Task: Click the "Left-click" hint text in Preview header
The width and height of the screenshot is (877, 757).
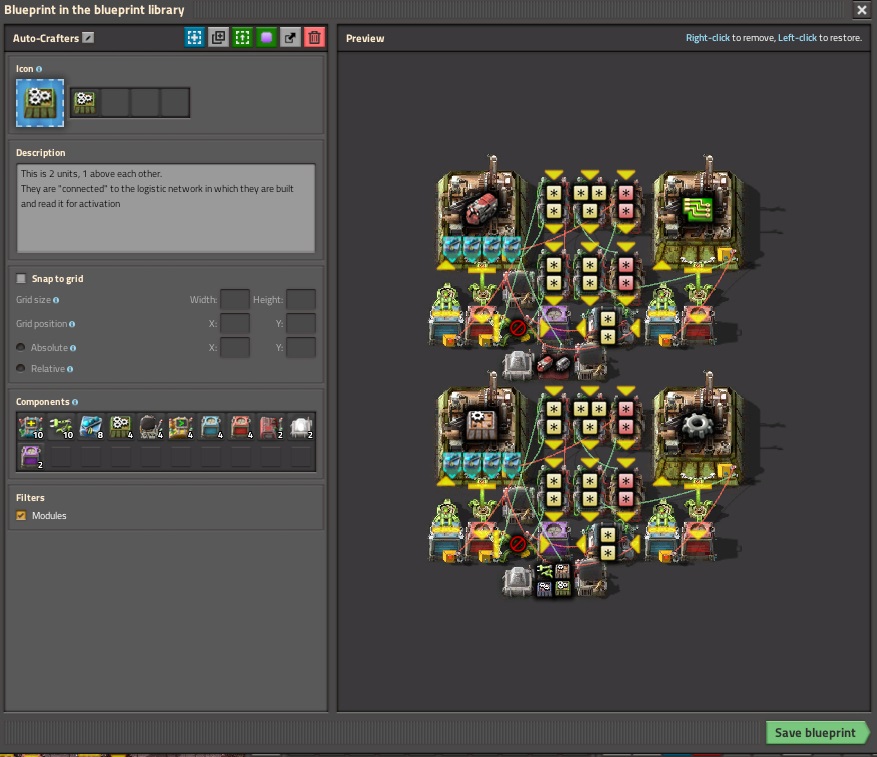Action: click(x=797, y=37)
